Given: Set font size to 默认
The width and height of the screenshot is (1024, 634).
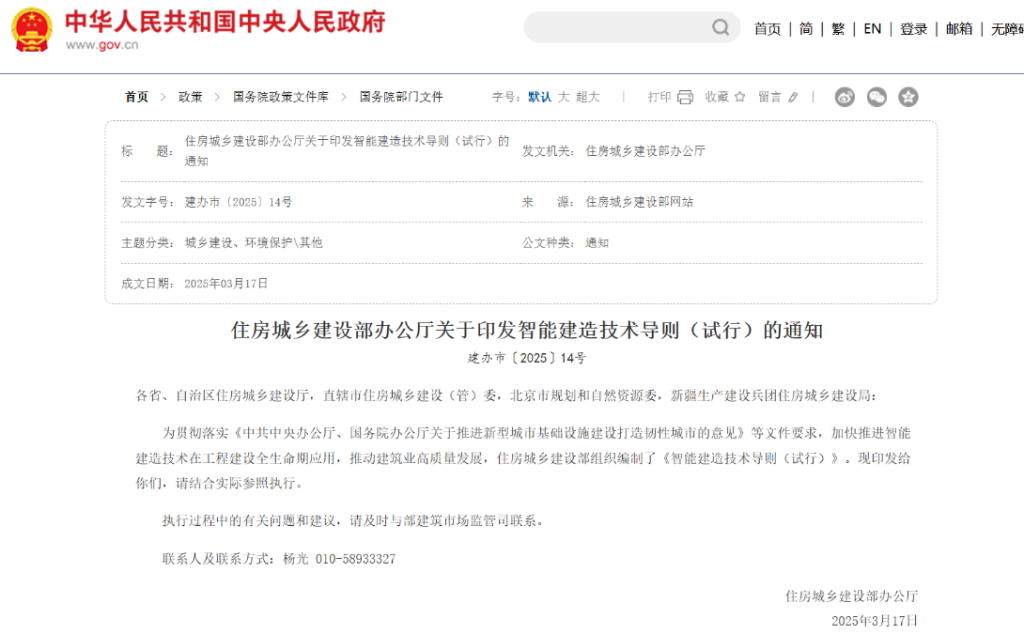Looking at the screenshot, I should tap(539, 97).
